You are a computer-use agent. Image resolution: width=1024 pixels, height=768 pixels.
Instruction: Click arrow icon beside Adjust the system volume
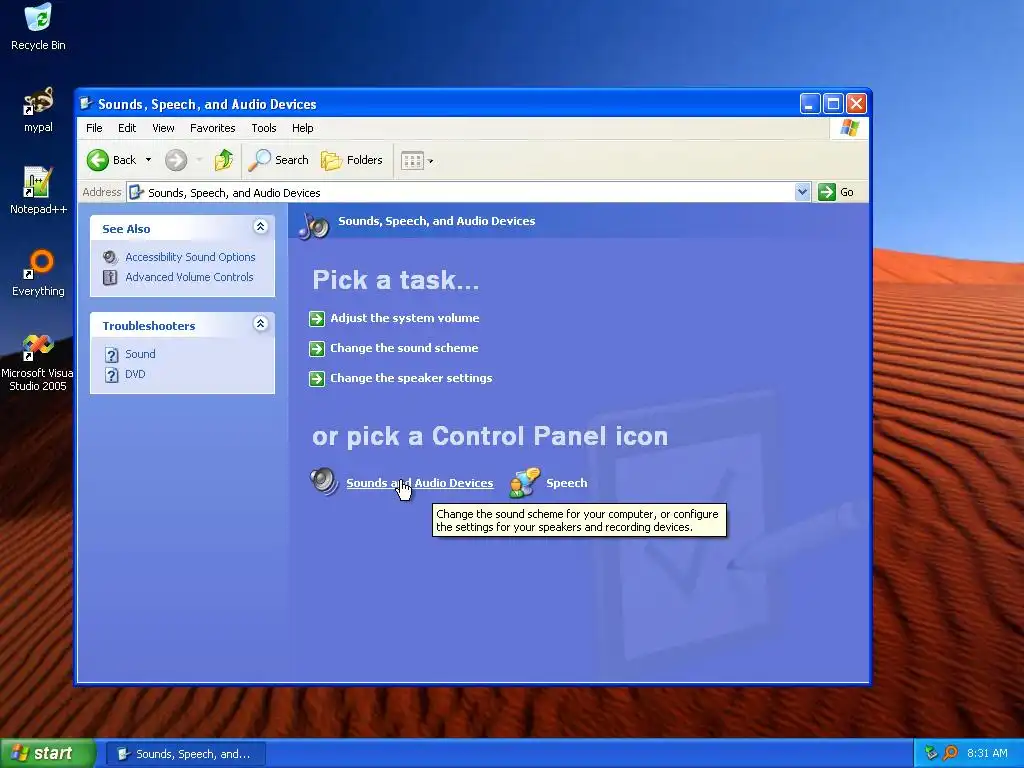point(317,319)
